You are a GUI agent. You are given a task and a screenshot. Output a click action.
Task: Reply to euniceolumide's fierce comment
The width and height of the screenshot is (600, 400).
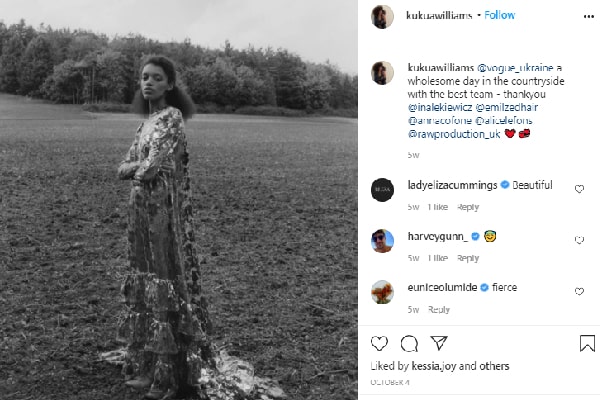pyautogui.click(x=438, y=310)
